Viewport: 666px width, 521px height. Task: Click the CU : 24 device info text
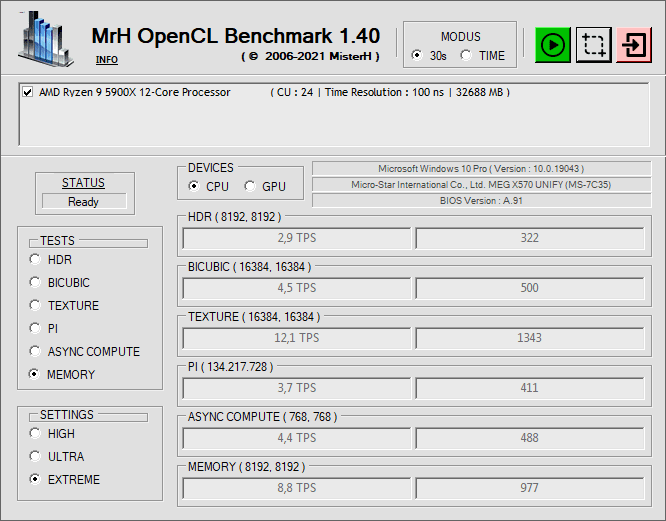[295, 92]
